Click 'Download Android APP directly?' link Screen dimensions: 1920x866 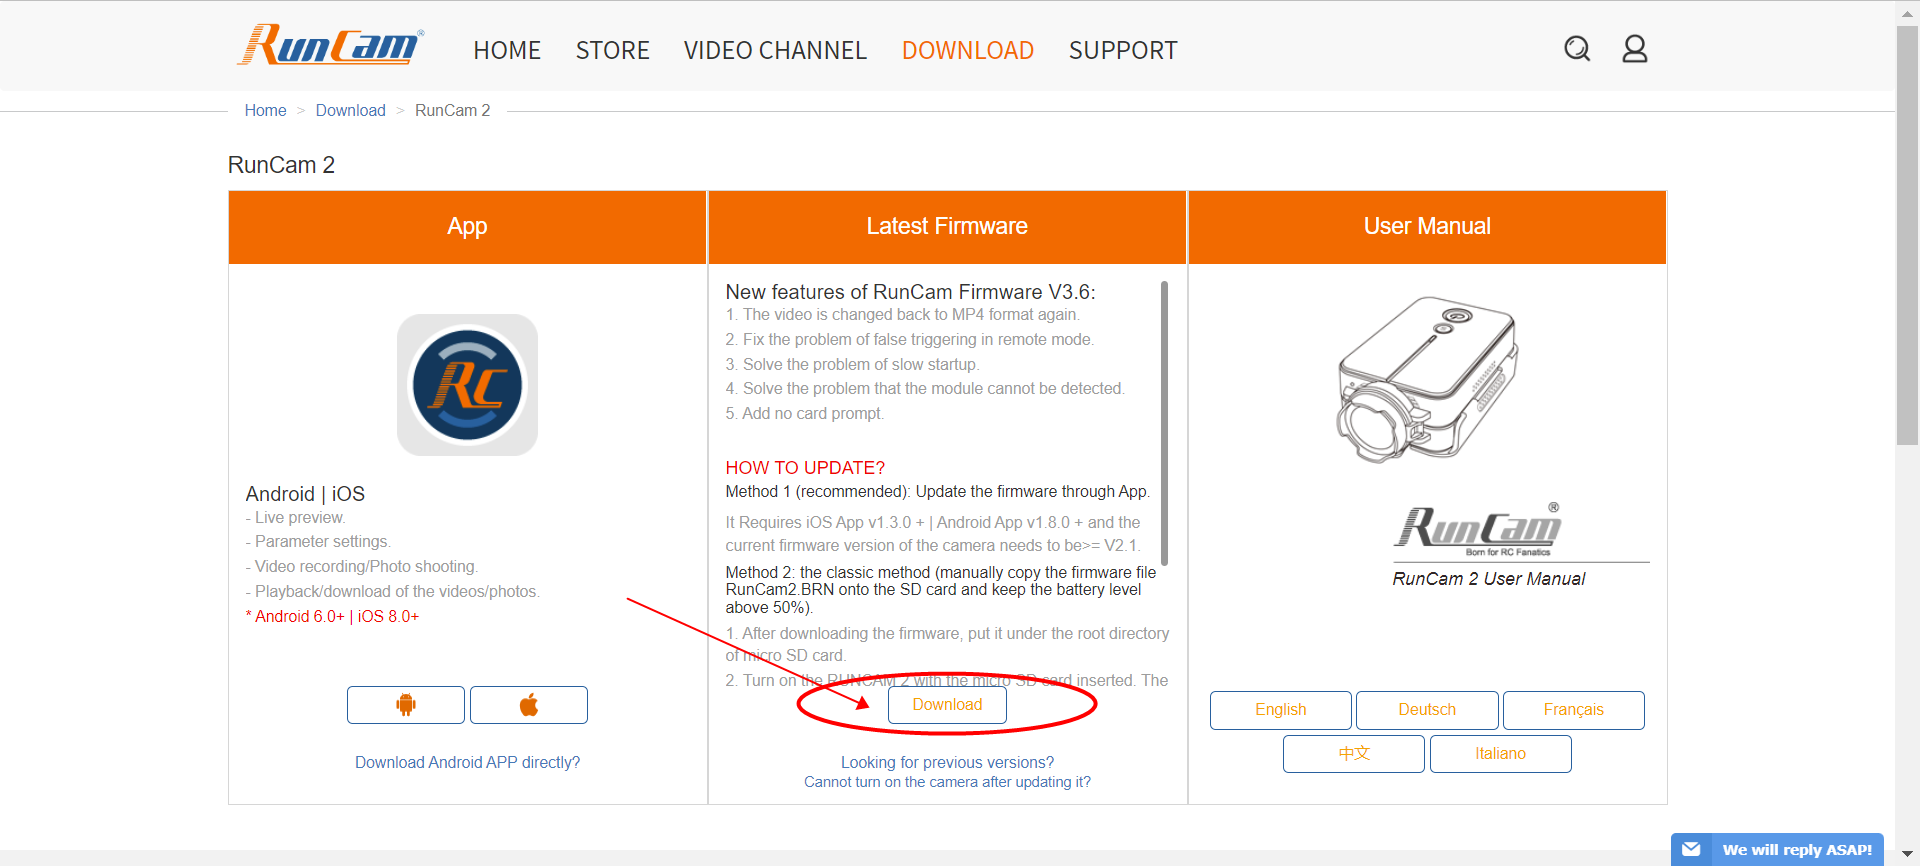(467, 762)
